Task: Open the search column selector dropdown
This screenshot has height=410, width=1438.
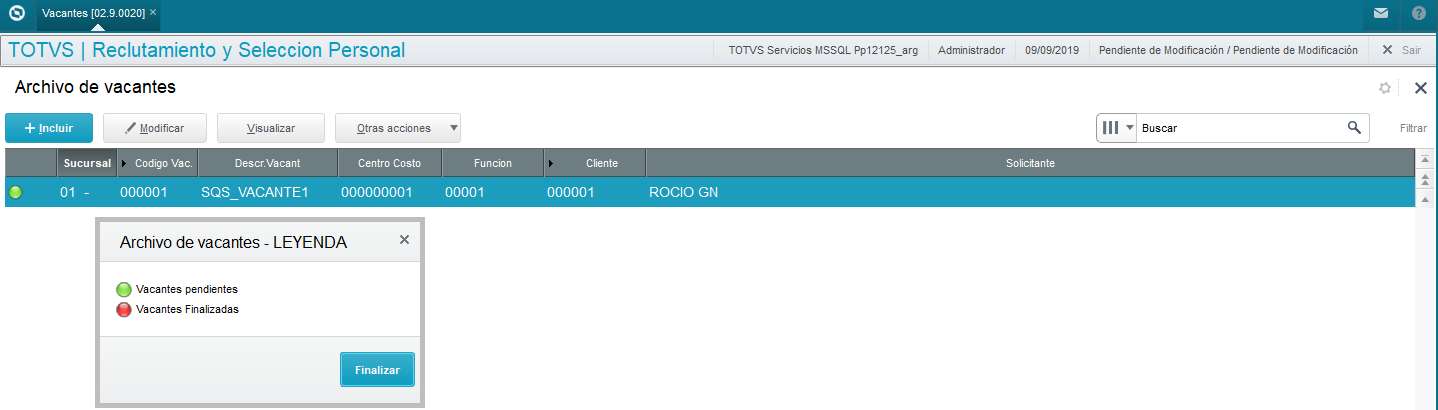Action: pyautogui.click(x=1117, y=128)
